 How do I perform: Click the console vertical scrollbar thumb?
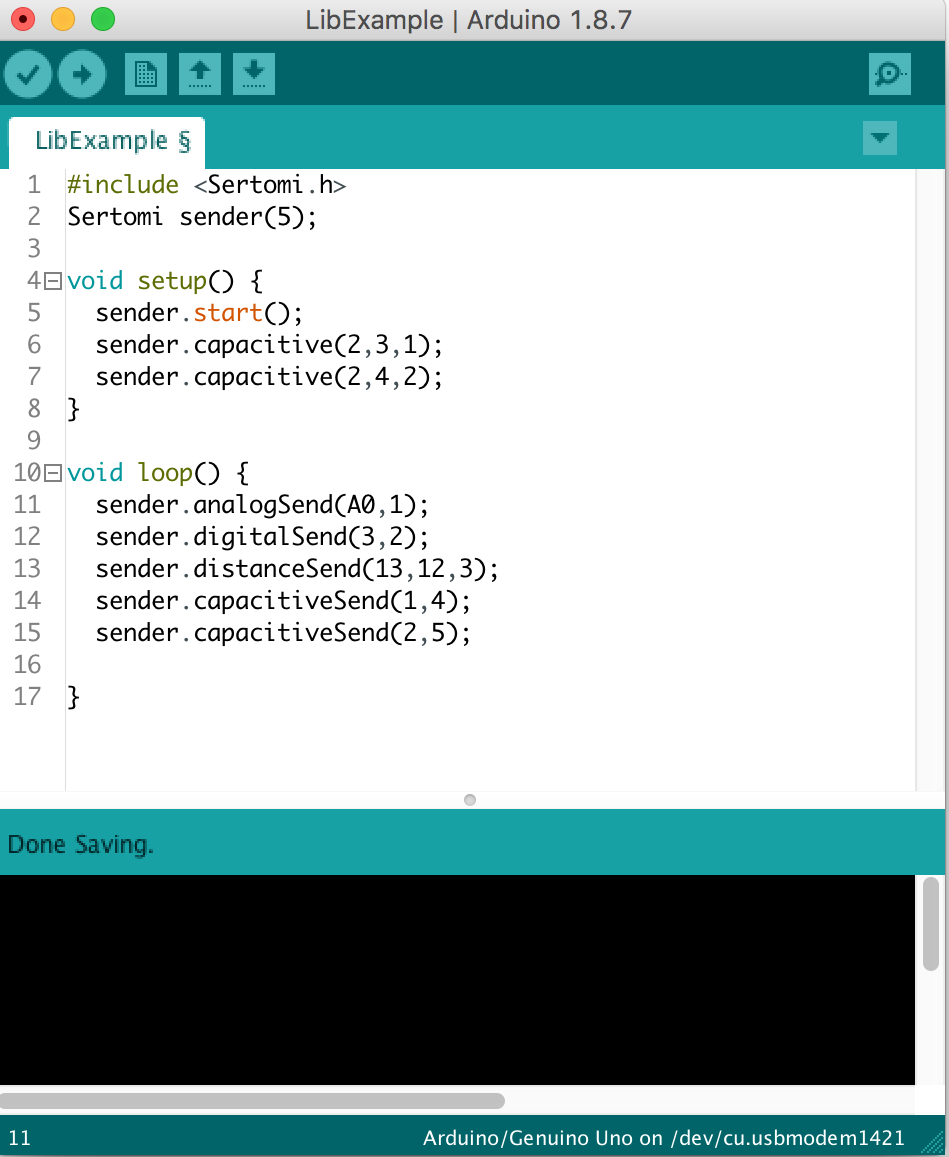(931, 923)
